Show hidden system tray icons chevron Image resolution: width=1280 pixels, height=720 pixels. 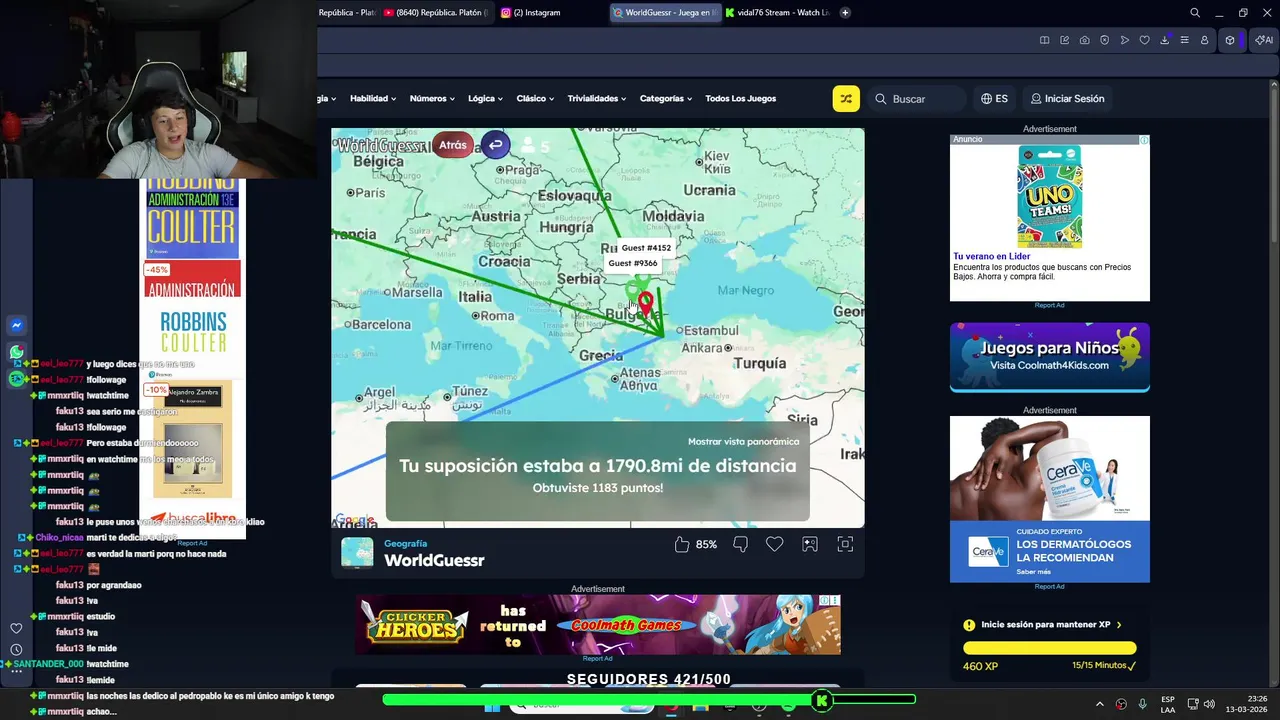pos(1098,704)
